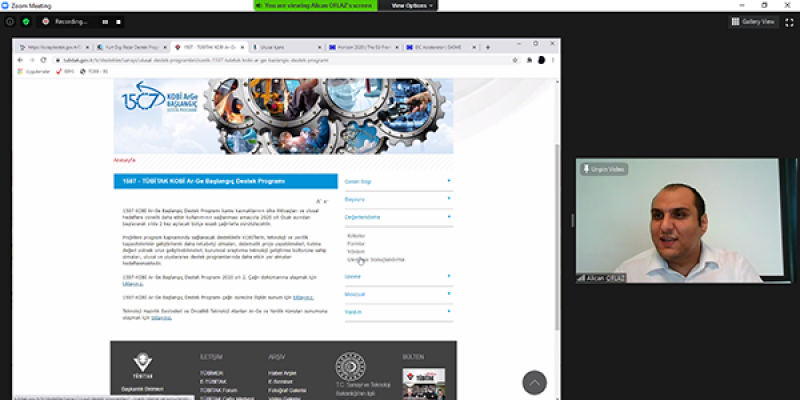Enter full screen mode in Zoom
800x400 pixels.
[x=789, y=22]
